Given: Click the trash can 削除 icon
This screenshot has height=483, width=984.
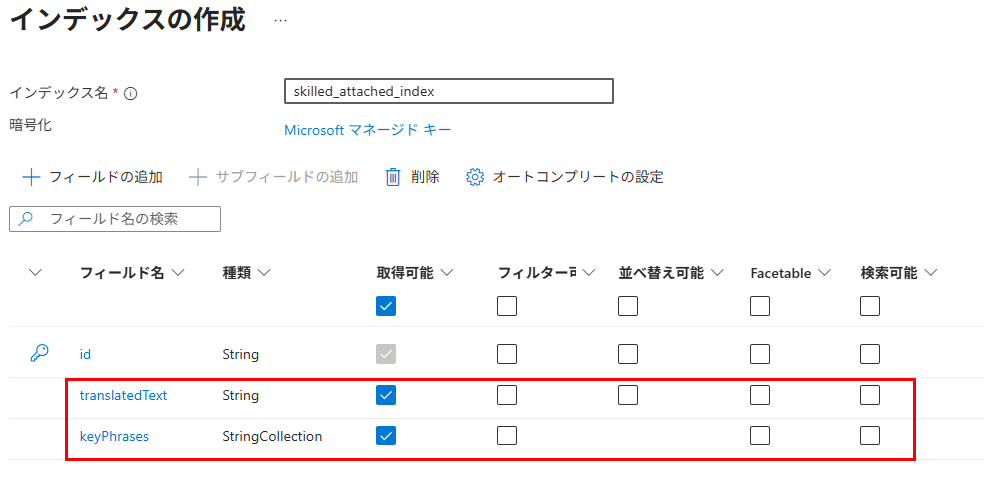Looking at the screenshot, I should coord(394,177).
